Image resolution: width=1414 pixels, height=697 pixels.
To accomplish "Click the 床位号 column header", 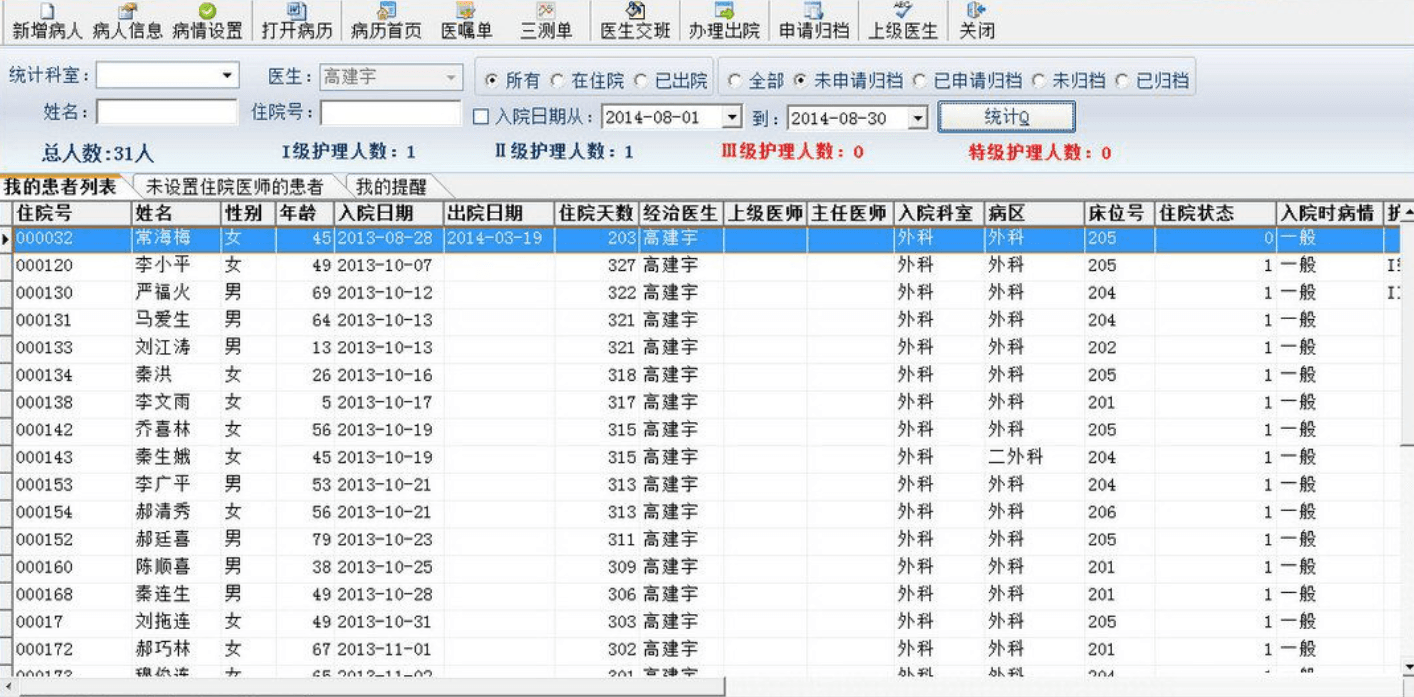I will click(x=1119, y=213).
